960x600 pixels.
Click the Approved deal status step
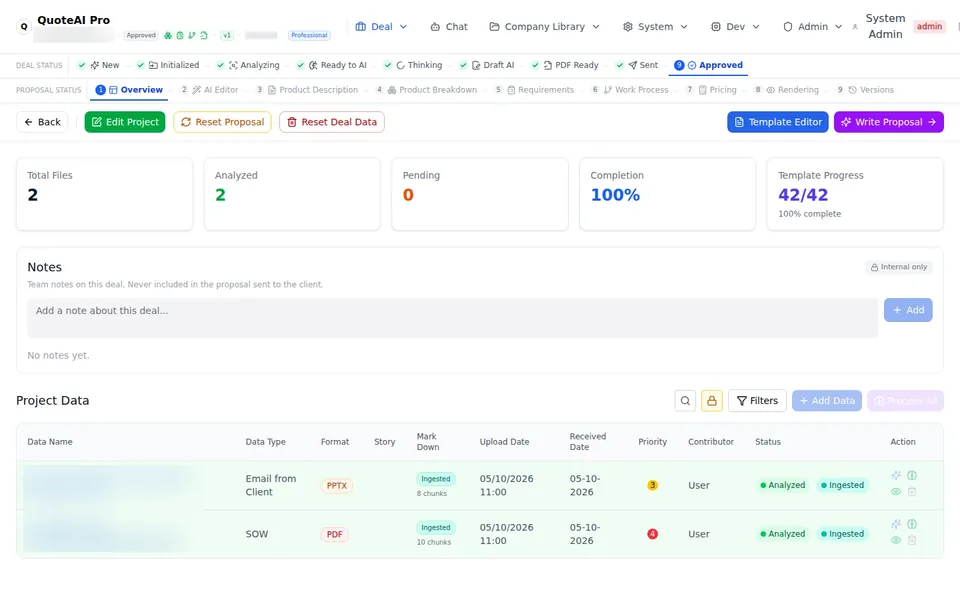click(x=708, y=65)
